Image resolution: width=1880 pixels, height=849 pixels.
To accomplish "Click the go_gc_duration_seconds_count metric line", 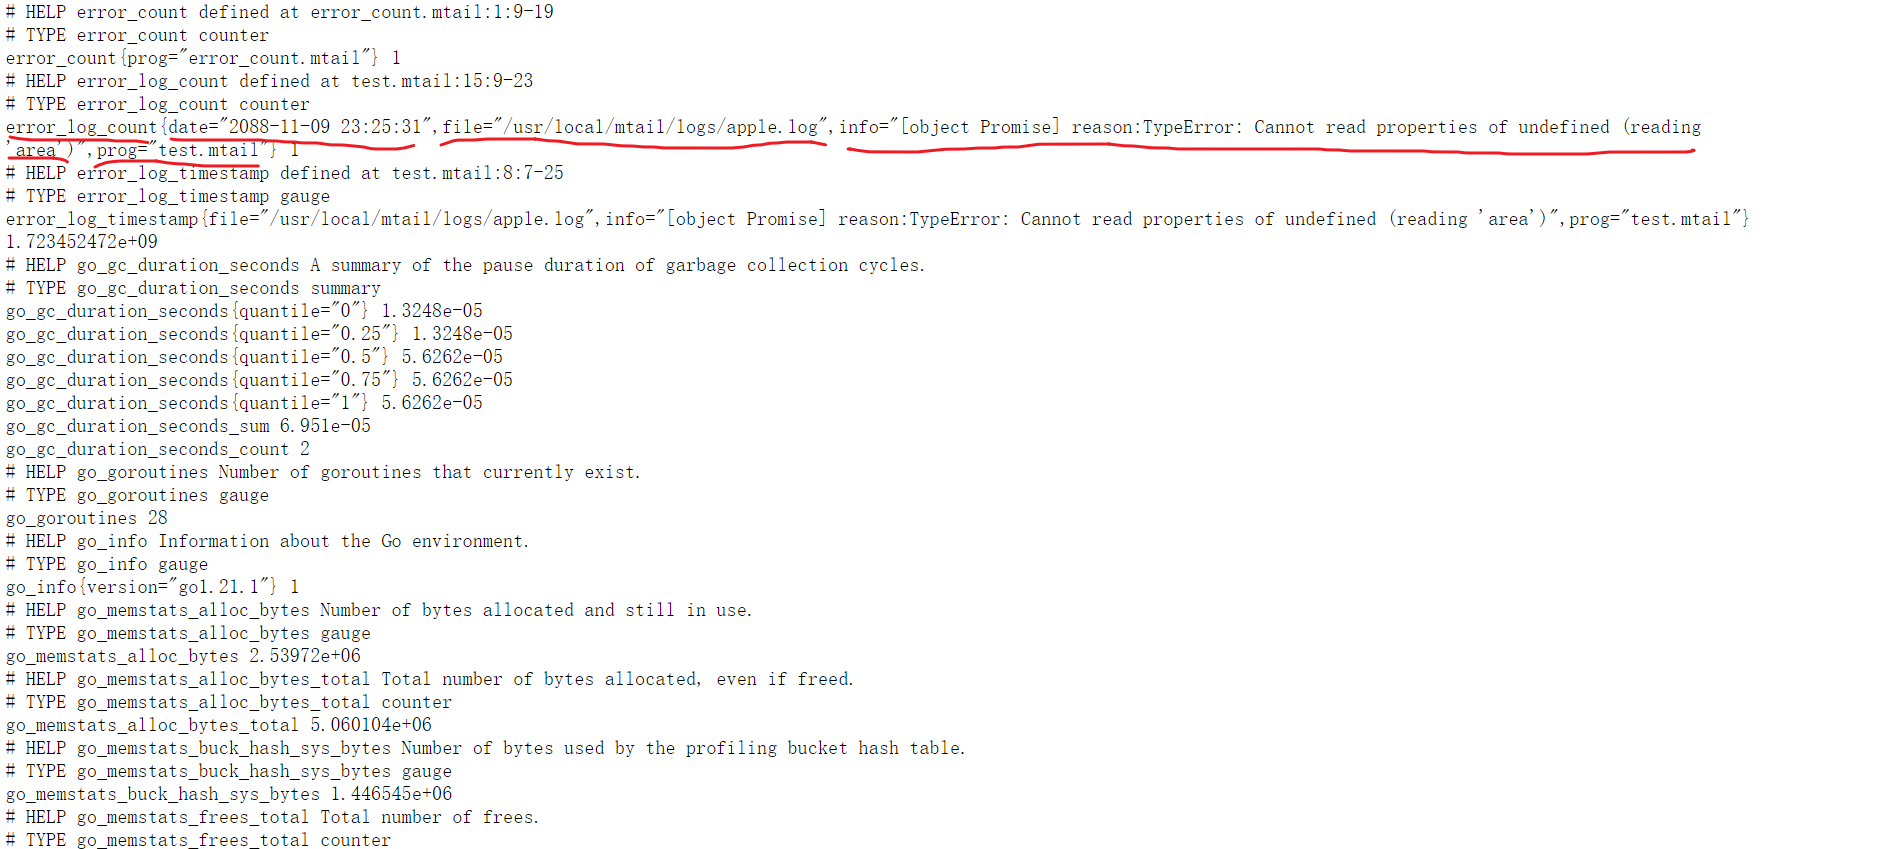I will pos(158,449).
